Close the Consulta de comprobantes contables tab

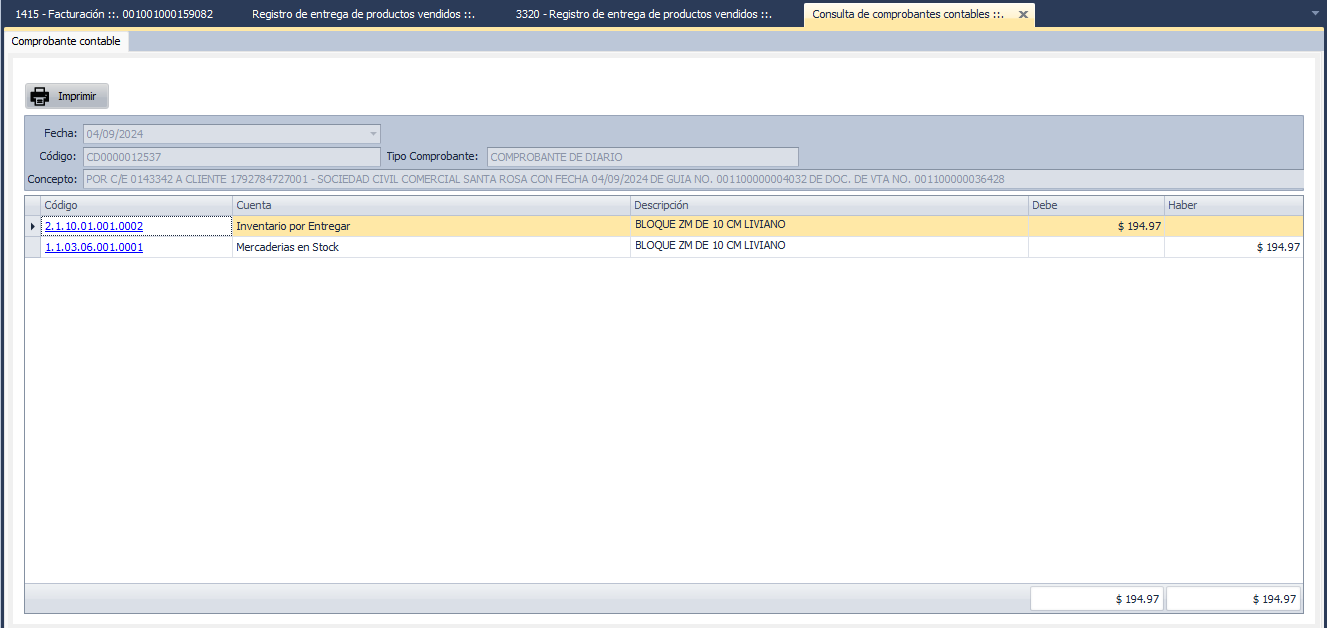point(1023,15)
